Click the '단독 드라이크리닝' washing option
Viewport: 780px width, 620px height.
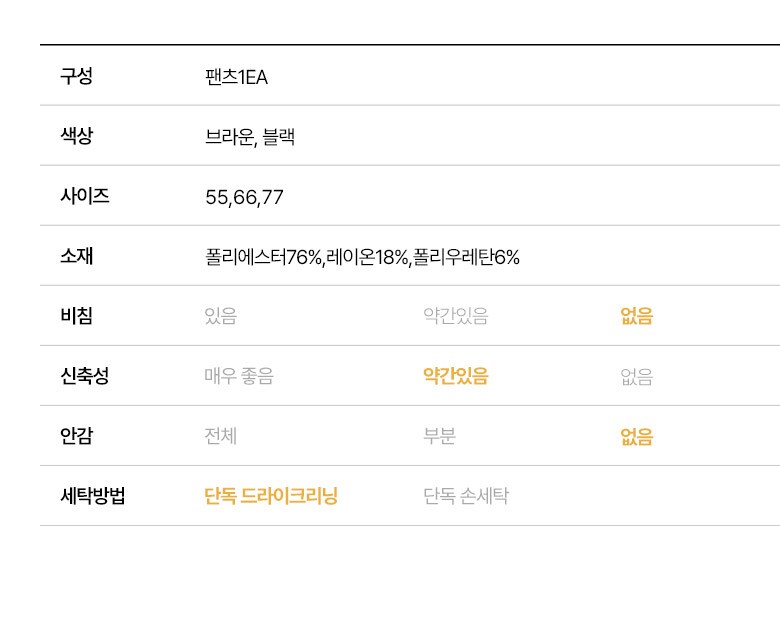coord(271,497)
